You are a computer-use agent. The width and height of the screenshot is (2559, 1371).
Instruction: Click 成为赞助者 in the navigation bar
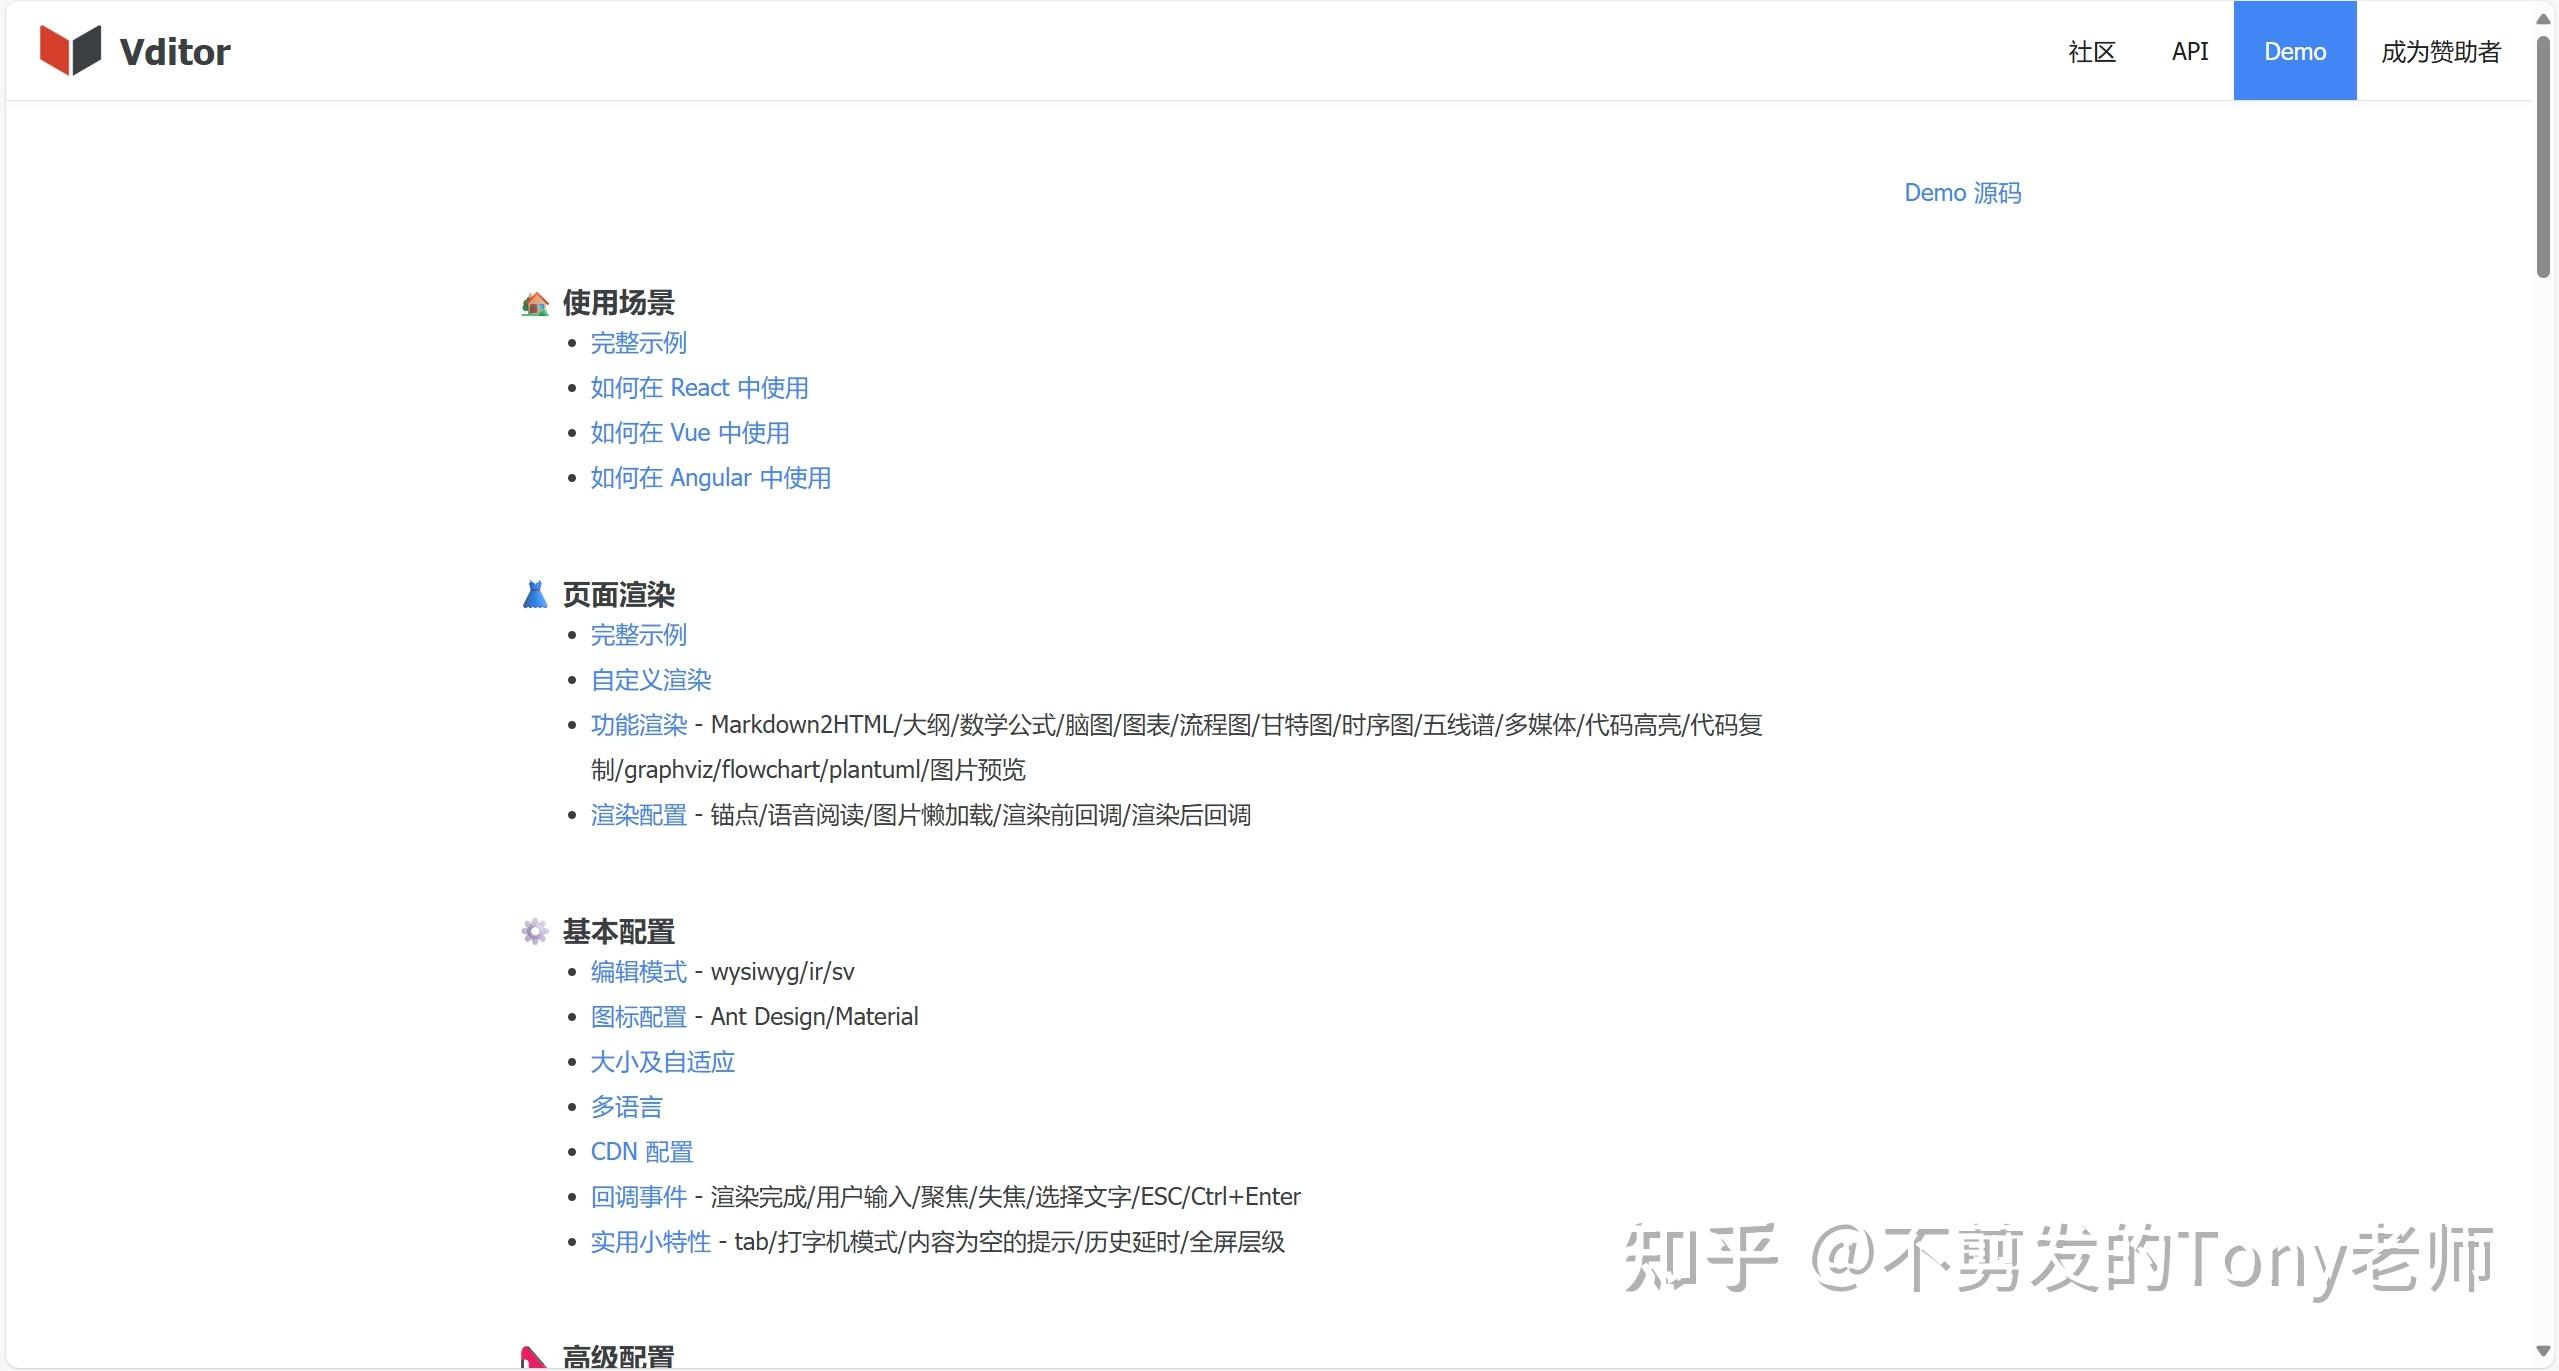tap(2439, 50)
